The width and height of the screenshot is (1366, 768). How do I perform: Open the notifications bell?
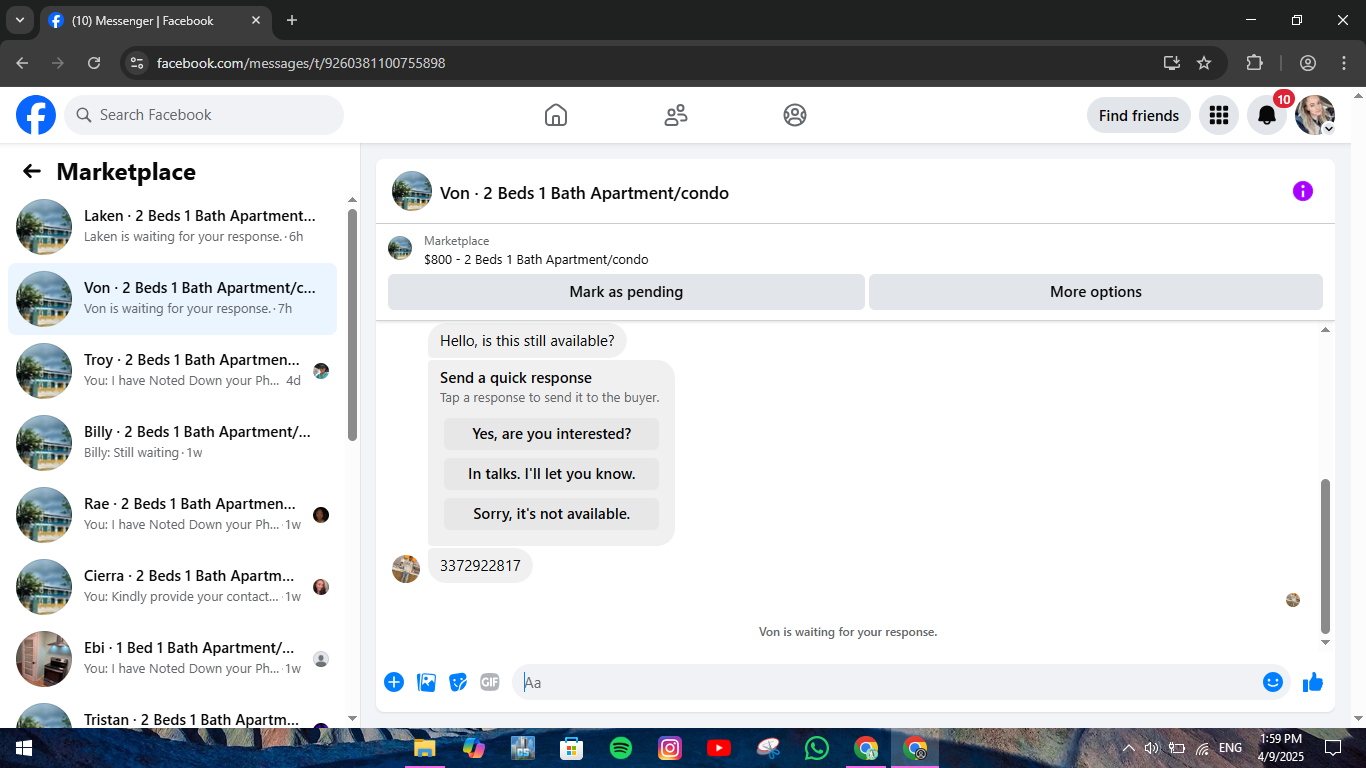1267,115
